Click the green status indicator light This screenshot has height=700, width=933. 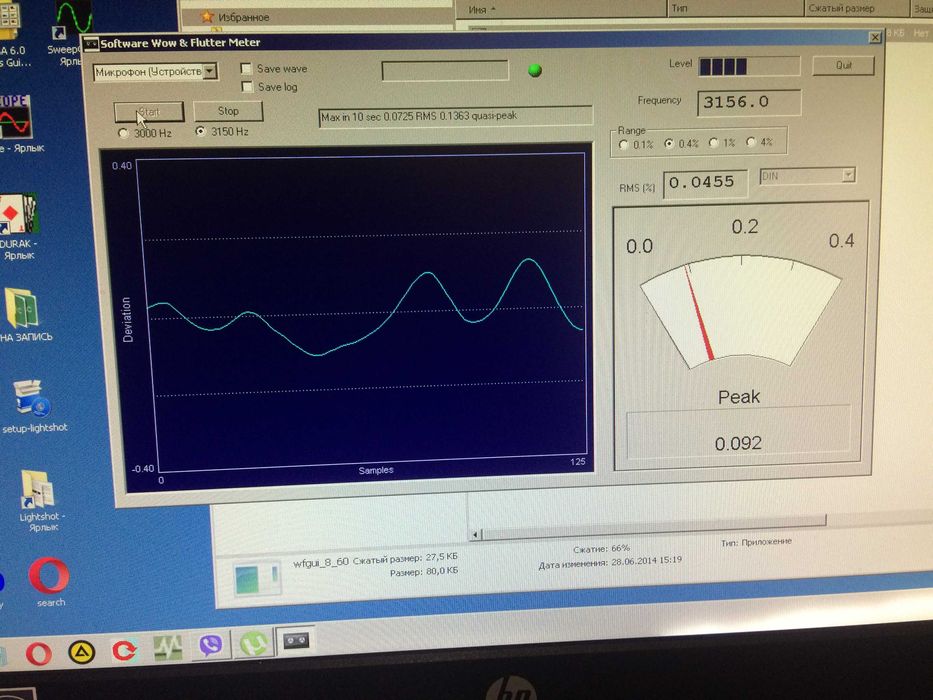point(535,70)
